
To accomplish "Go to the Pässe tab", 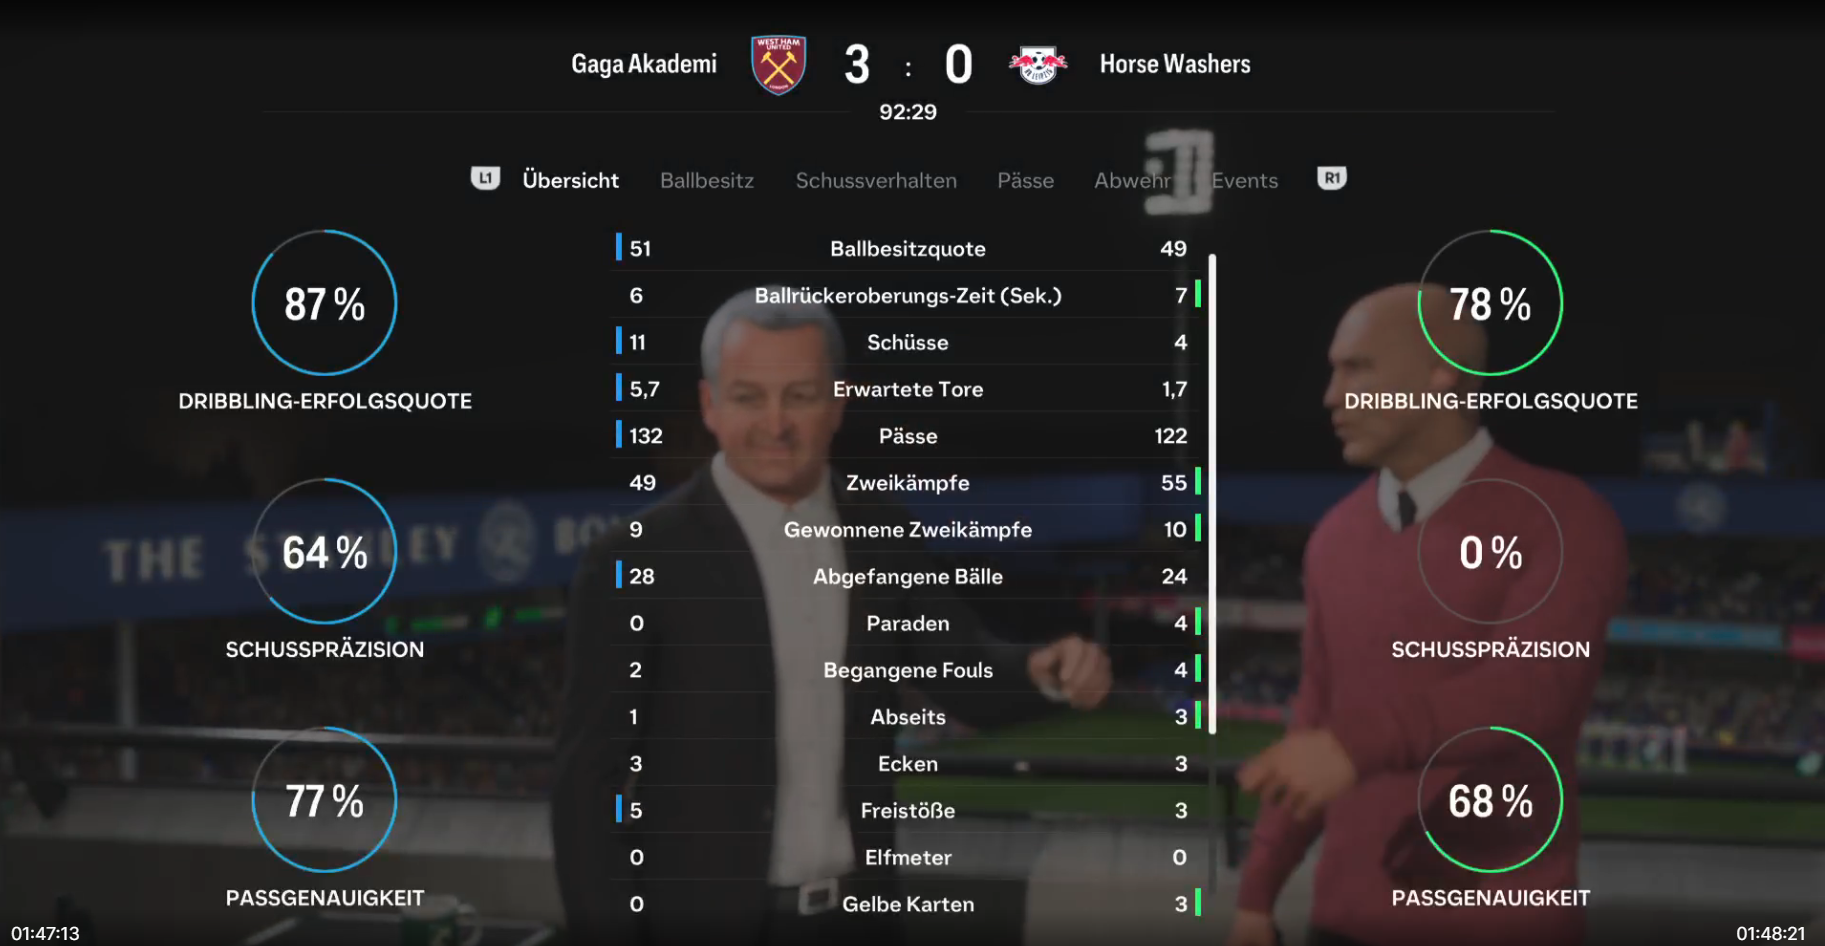I will click(1025, 181).
